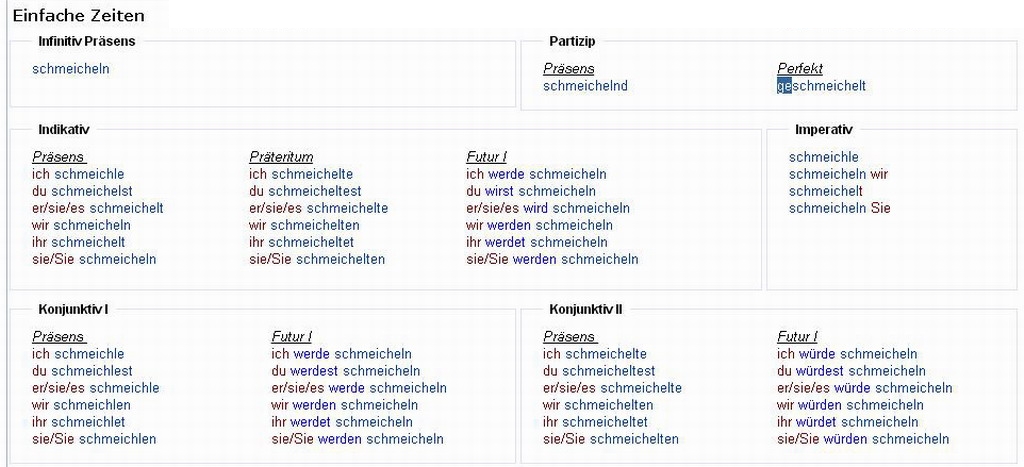Click the "Konjunktiv II" section title
This screenshot has width=1024, height=467.
pos(586,310)
